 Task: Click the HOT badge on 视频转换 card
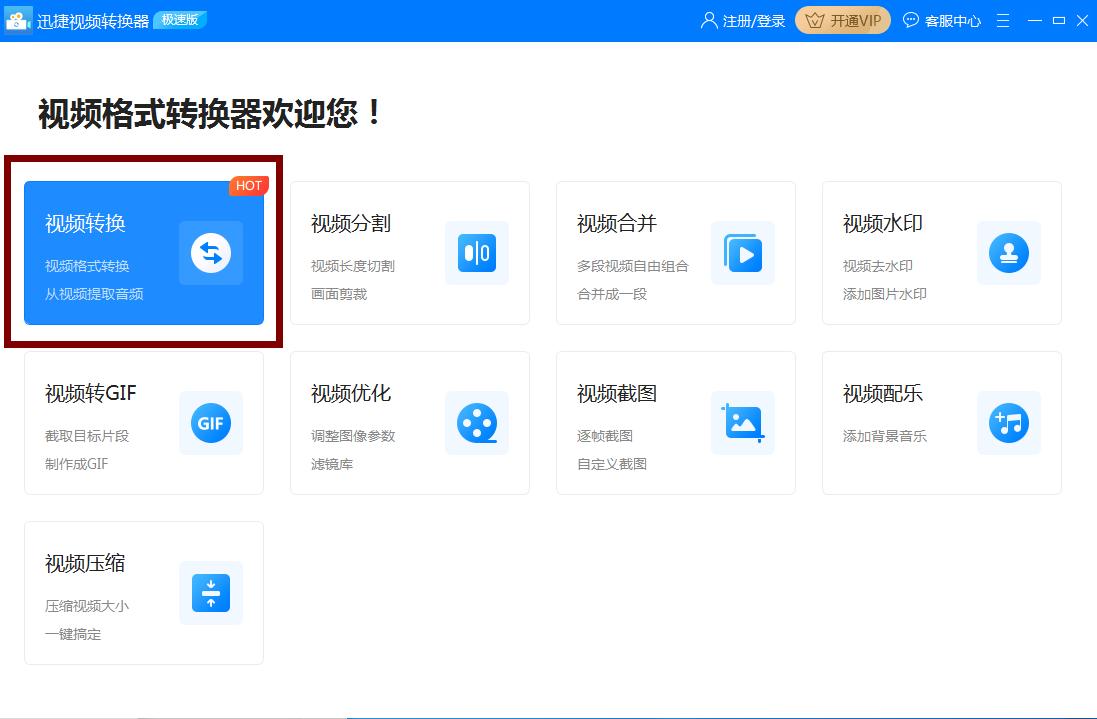(x=248, y=185)
